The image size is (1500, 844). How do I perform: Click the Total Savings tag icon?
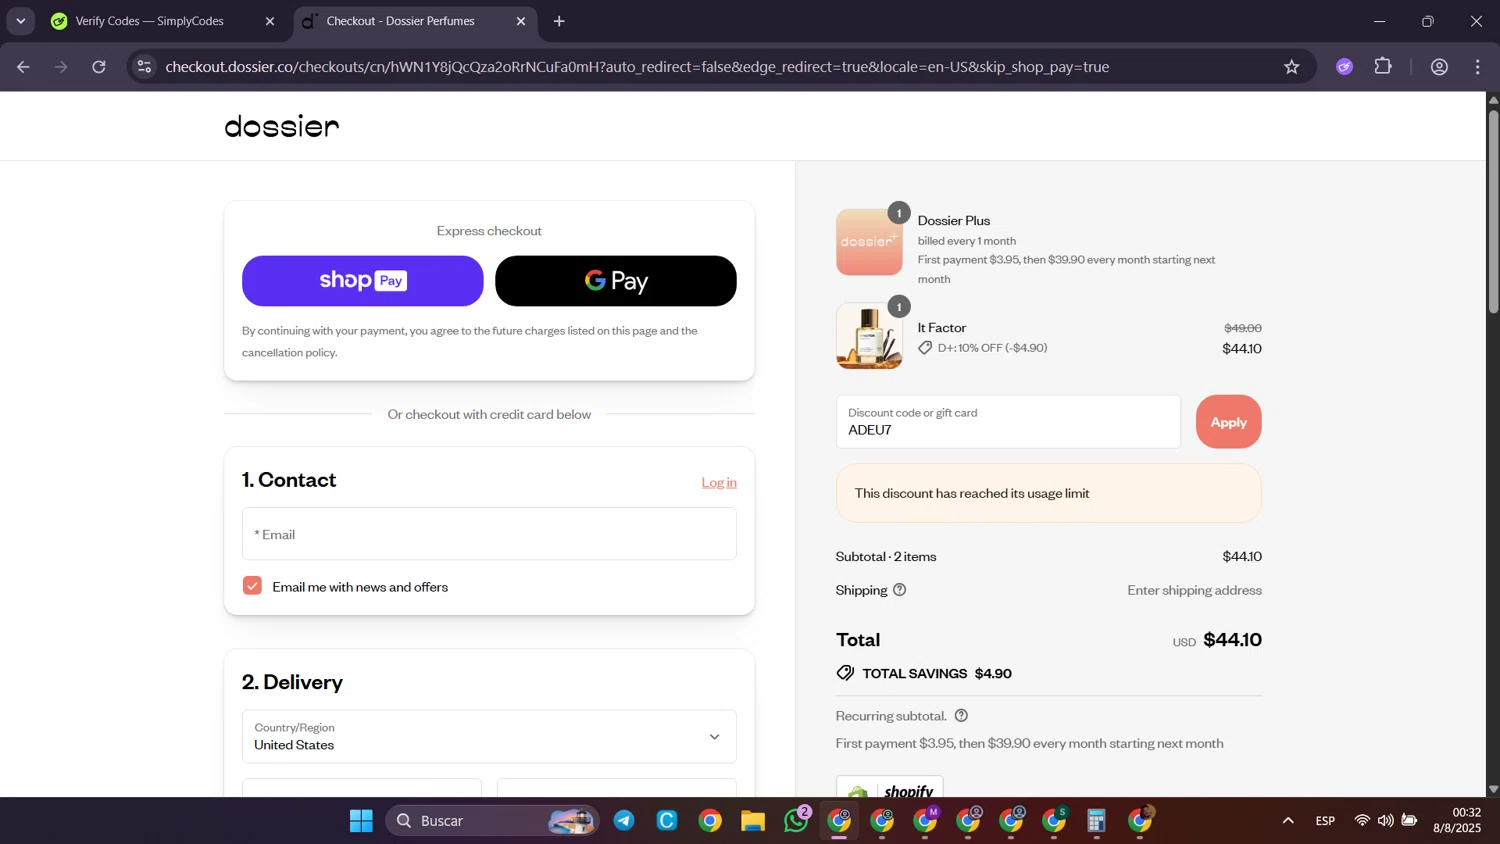tap(845, 673)
